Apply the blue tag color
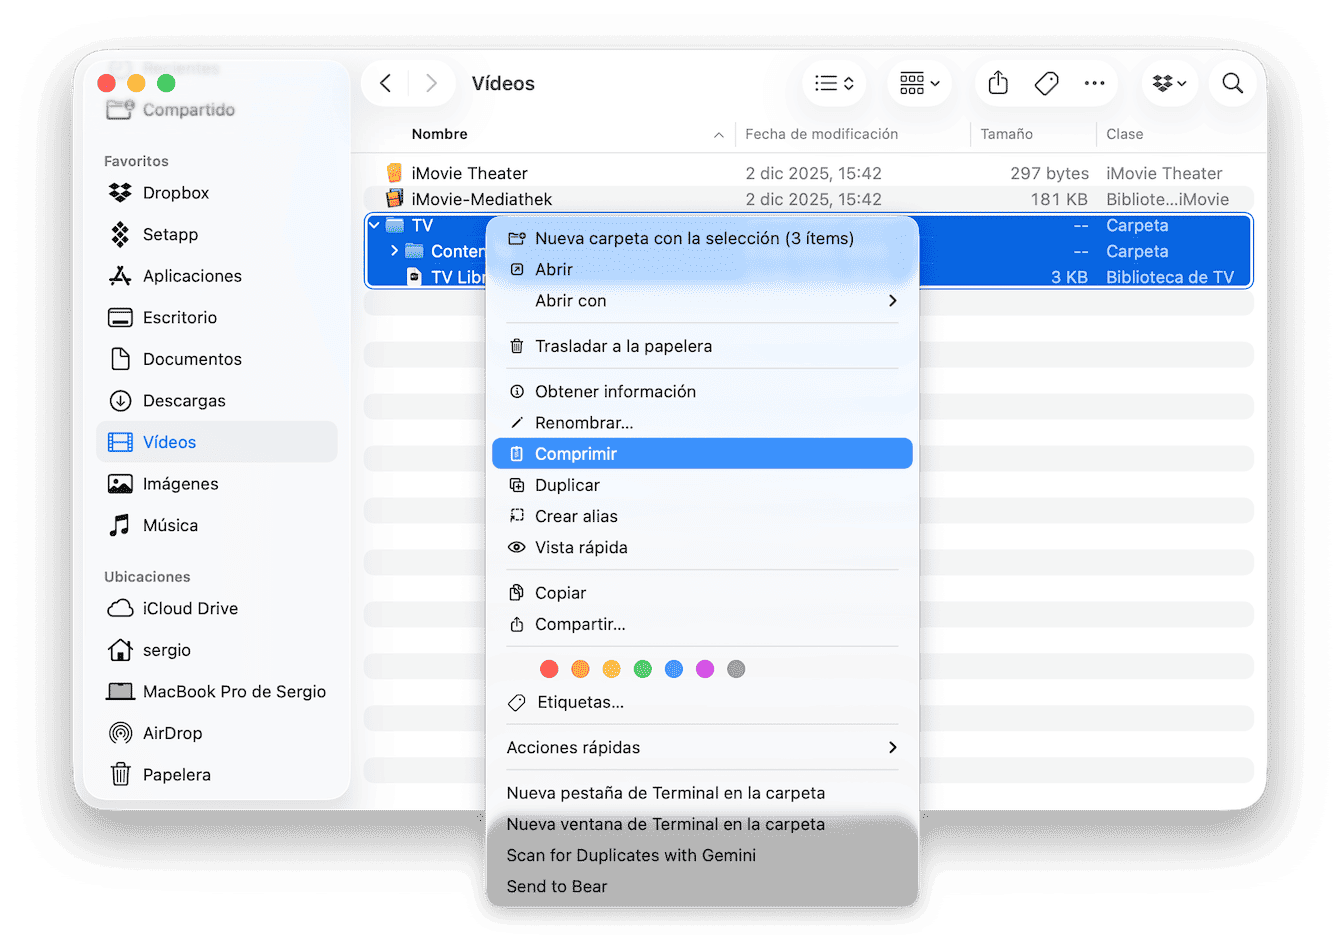The height and width of the screenshot is (943, 1340). pyautogui.click(x=674, y=669)
